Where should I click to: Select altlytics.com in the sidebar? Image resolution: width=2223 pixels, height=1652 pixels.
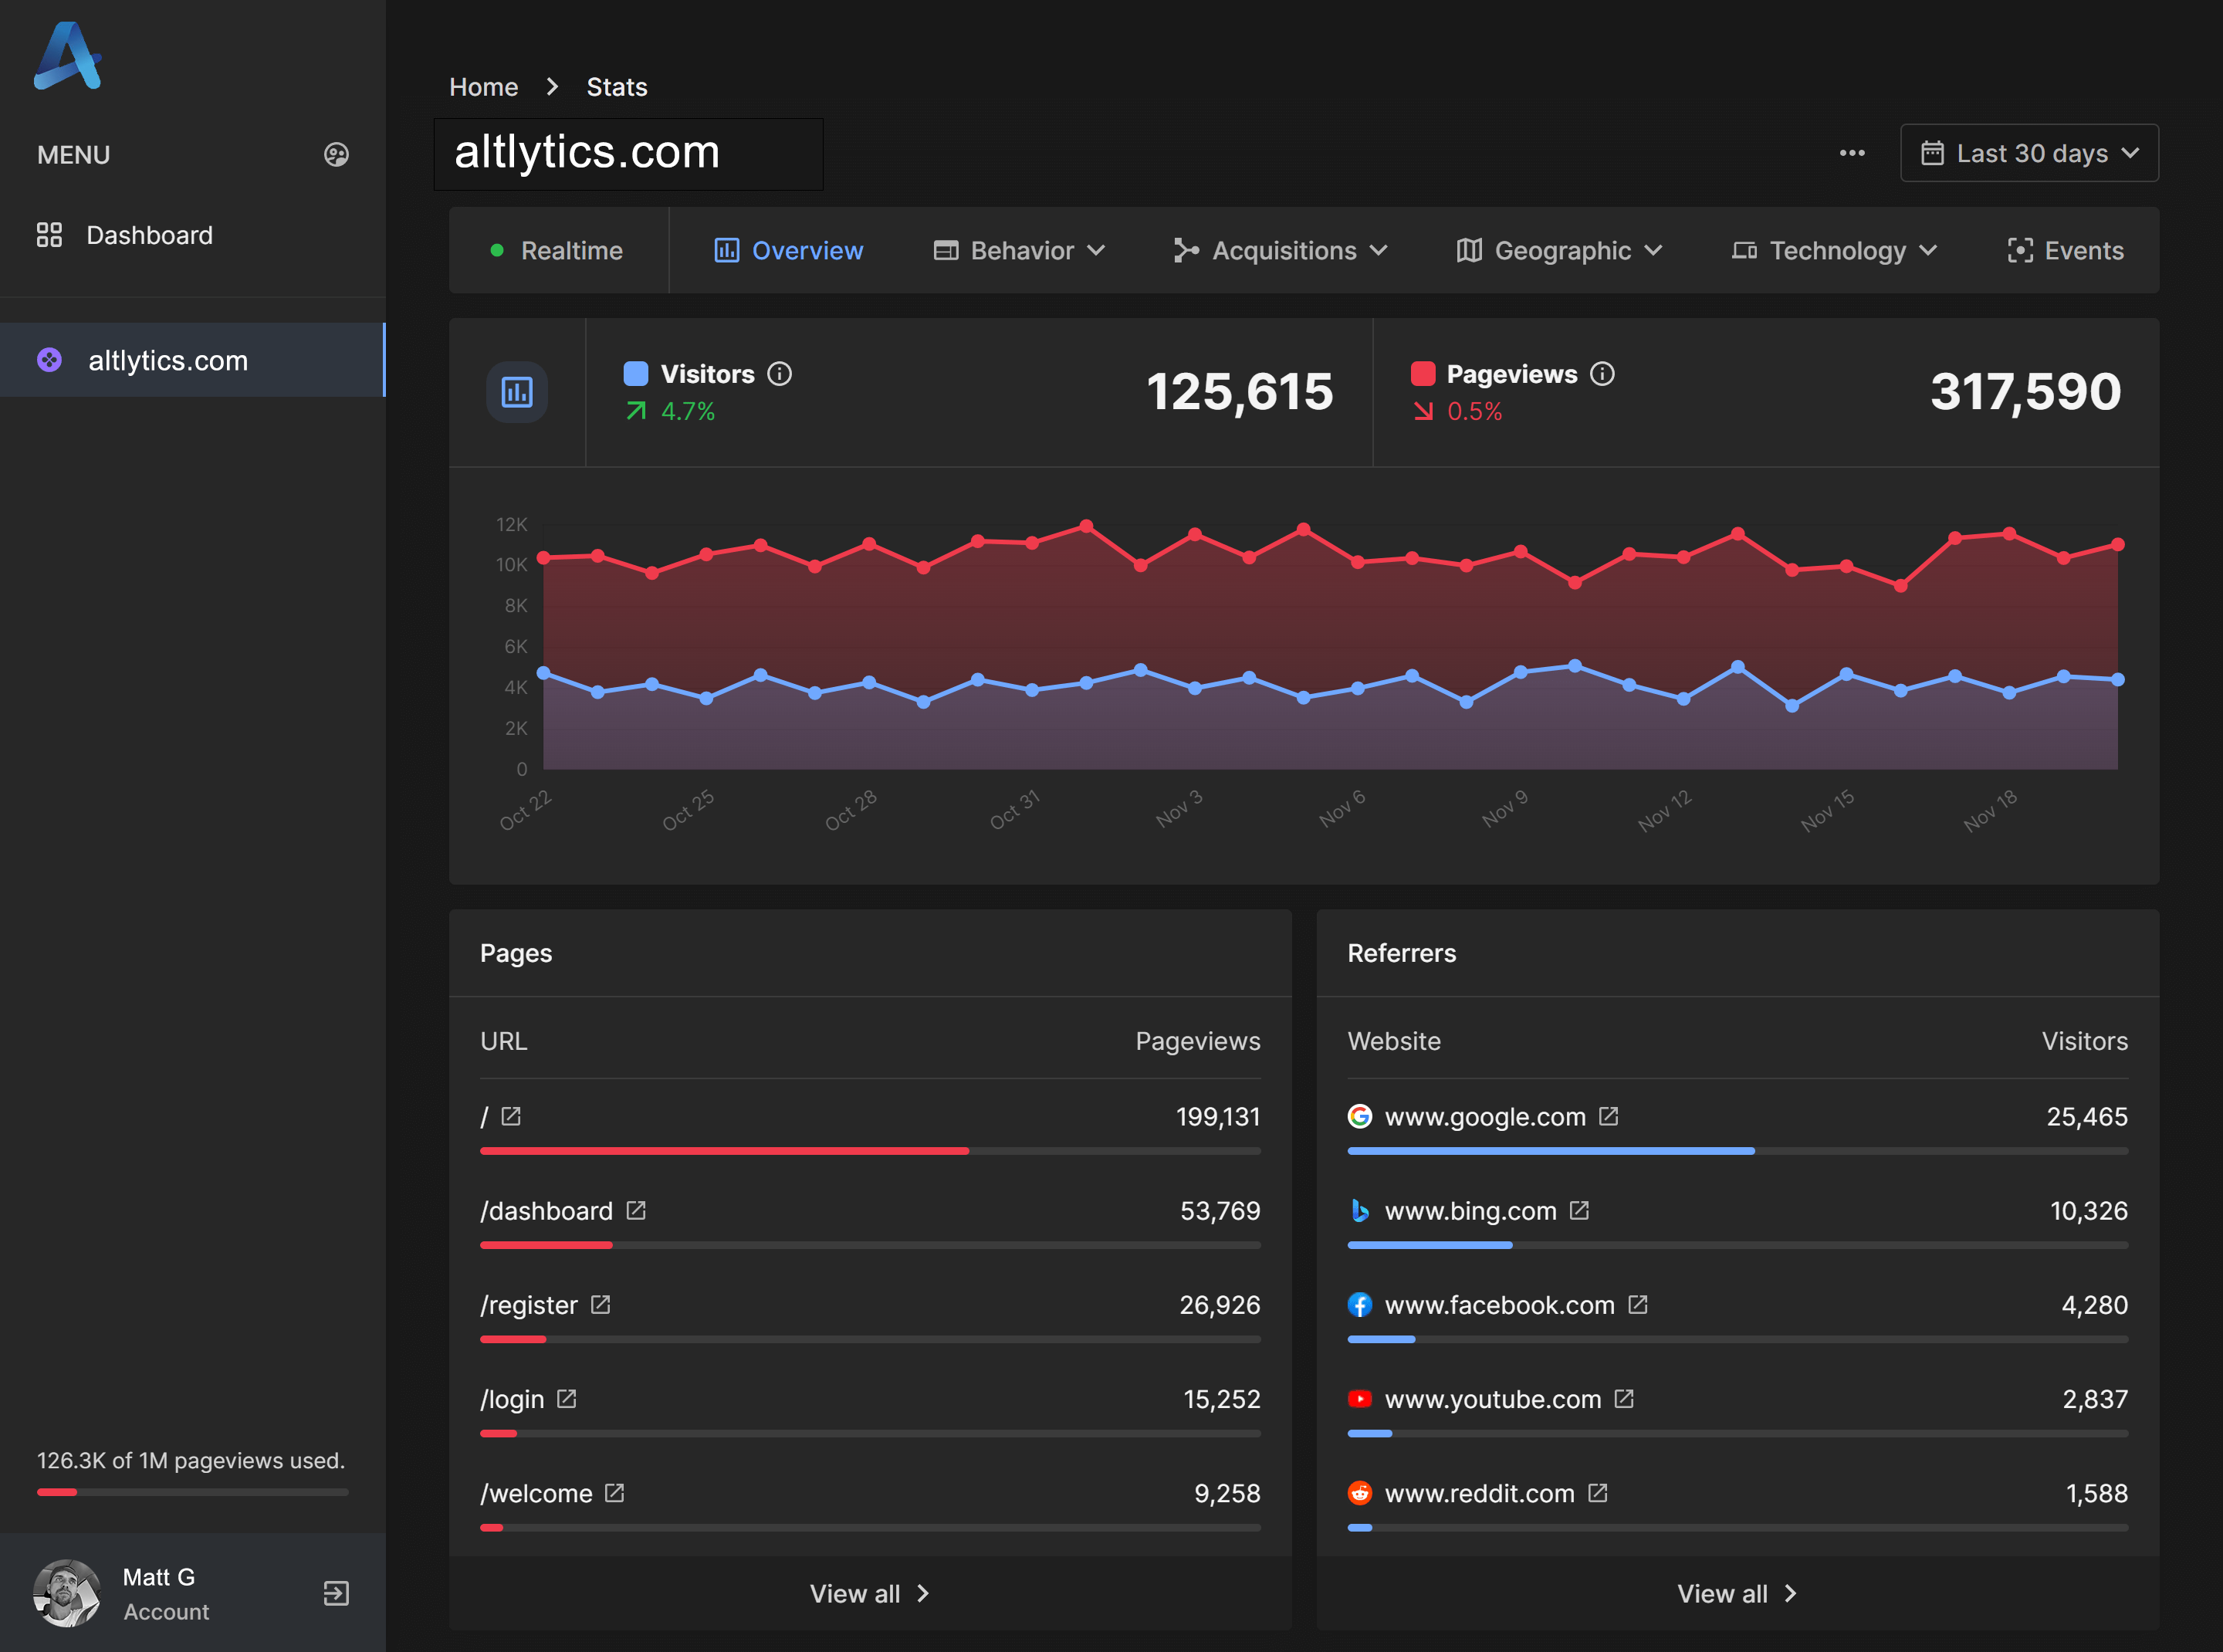(192, 360)
